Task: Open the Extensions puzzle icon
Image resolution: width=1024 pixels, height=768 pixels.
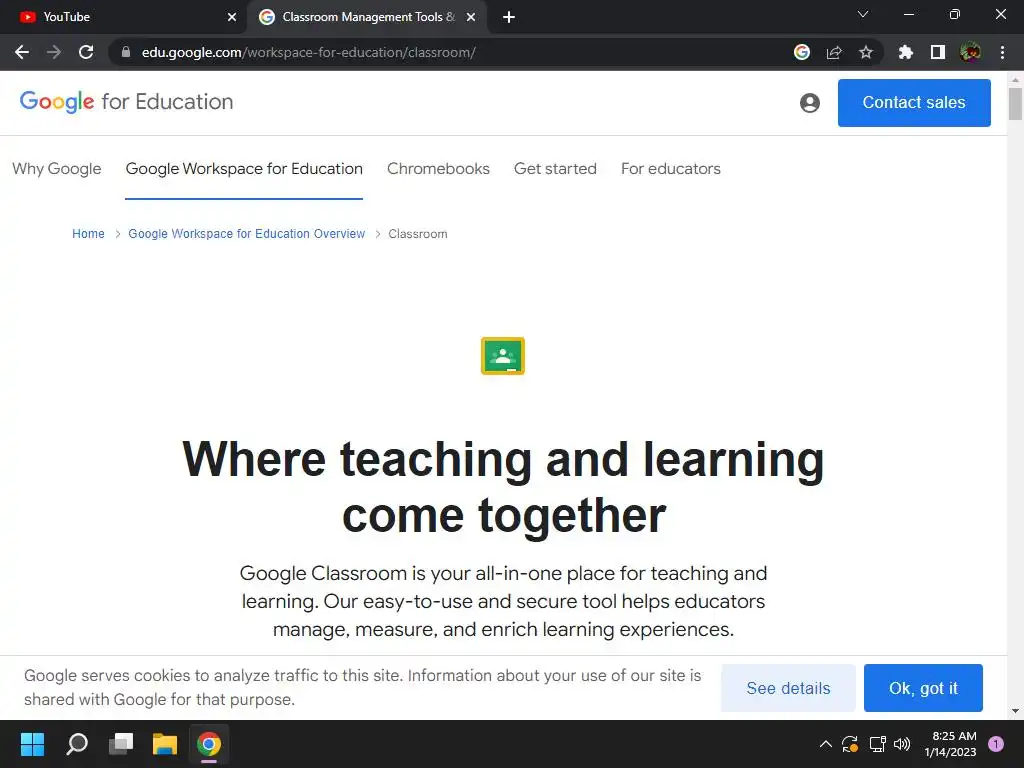Action: 906,52
